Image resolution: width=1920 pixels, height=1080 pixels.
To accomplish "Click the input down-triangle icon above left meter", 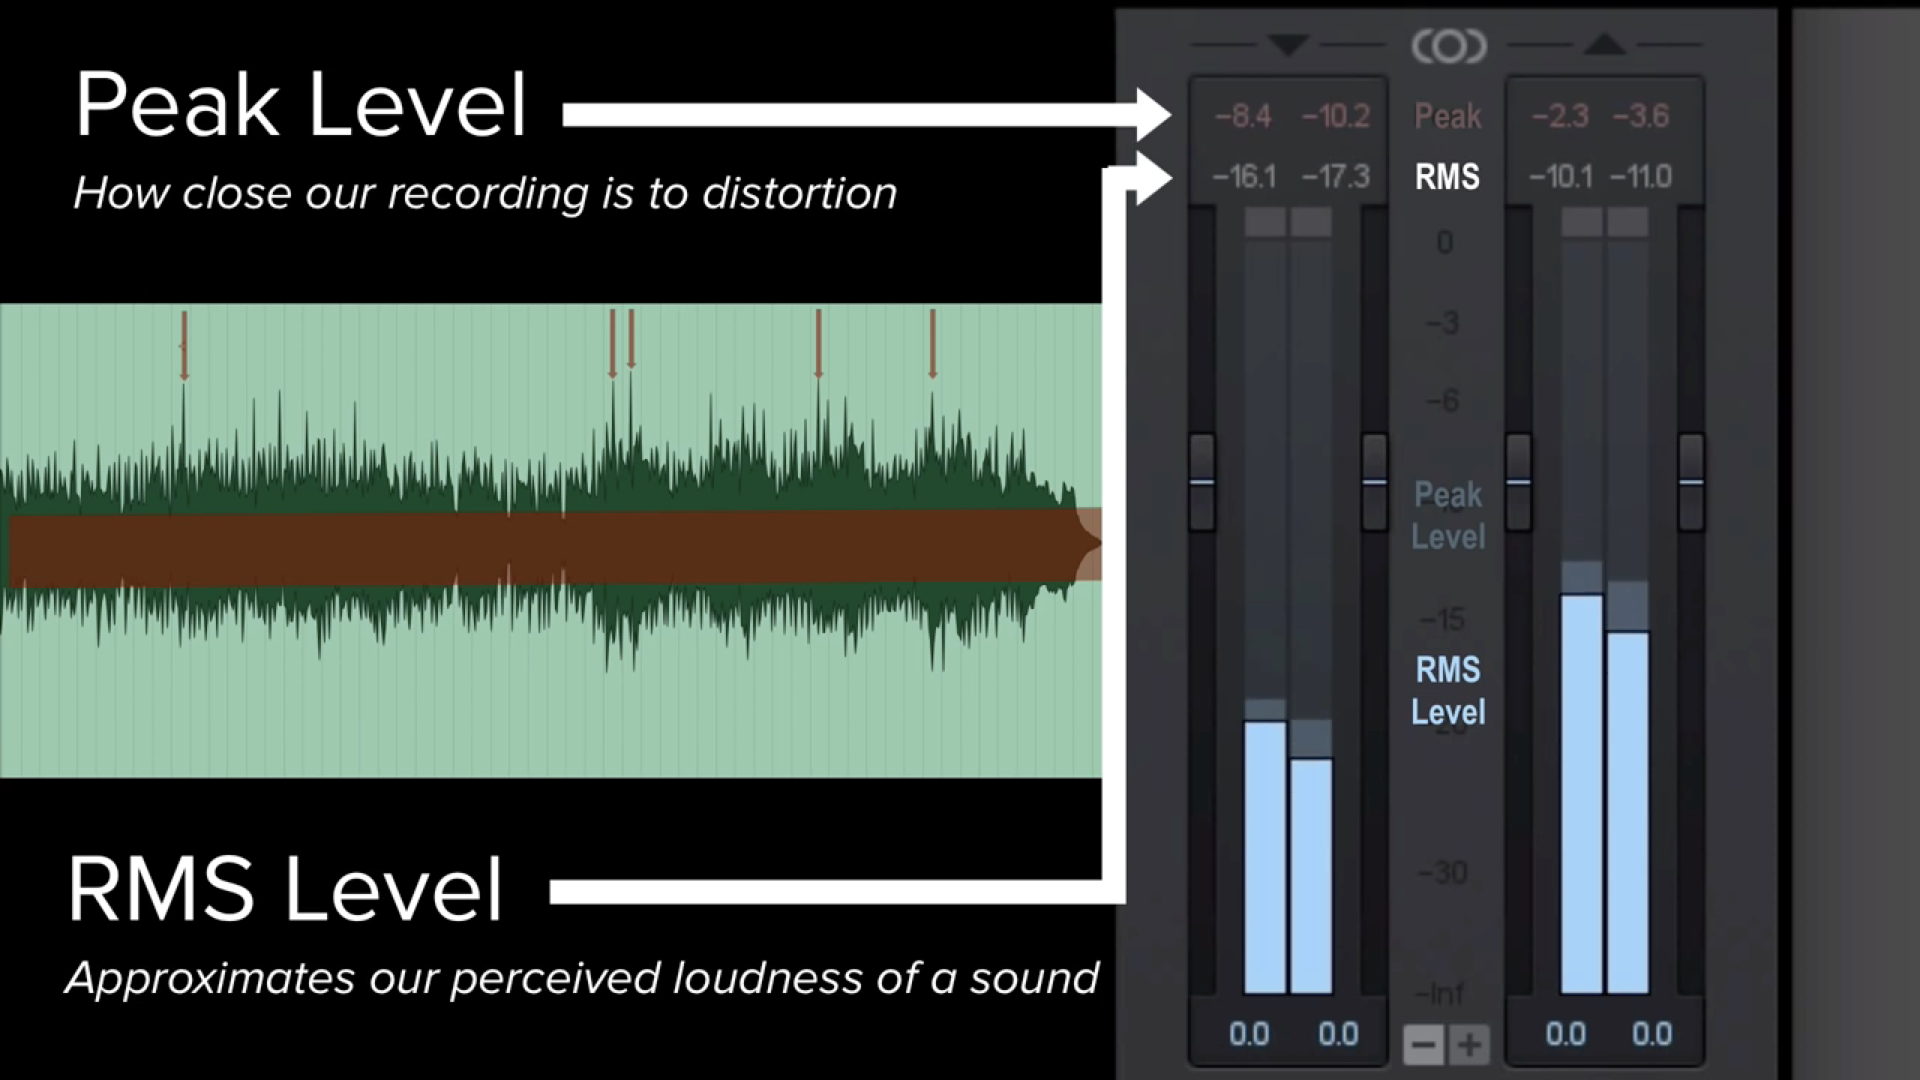I will point(1288,45).
